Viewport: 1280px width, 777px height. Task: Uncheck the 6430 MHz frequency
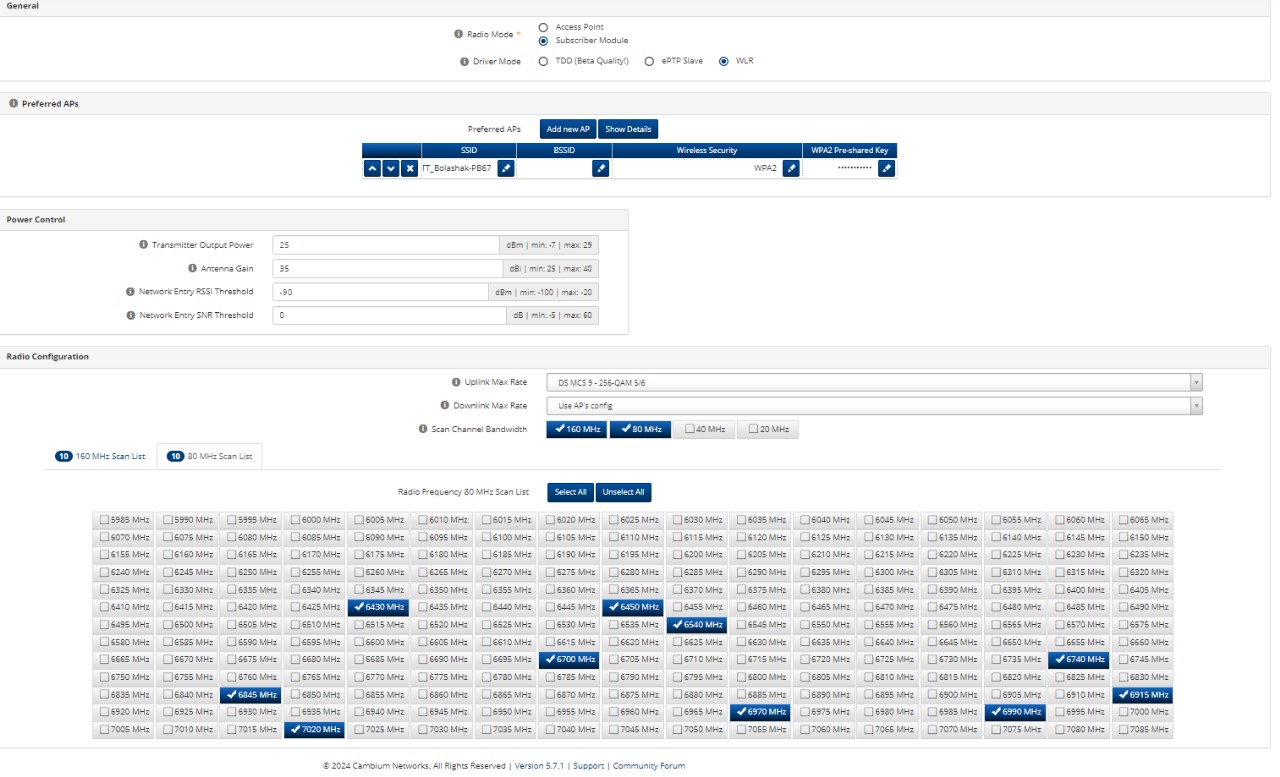[x=379, y=607]
